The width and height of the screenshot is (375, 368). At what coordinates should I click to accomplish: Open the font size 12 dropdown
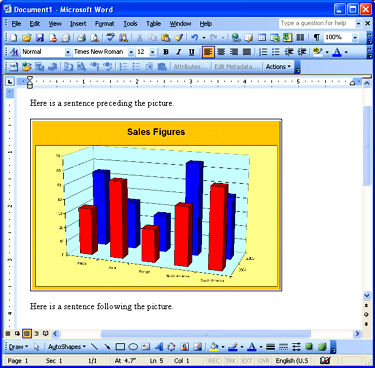[152, 52]
